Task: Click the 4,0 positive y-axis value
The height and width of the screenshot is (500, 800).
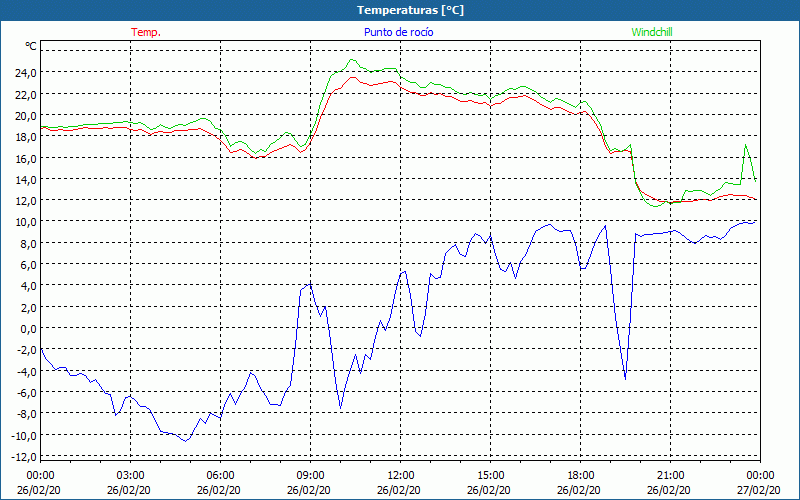Action: click(x=28, y=286)
